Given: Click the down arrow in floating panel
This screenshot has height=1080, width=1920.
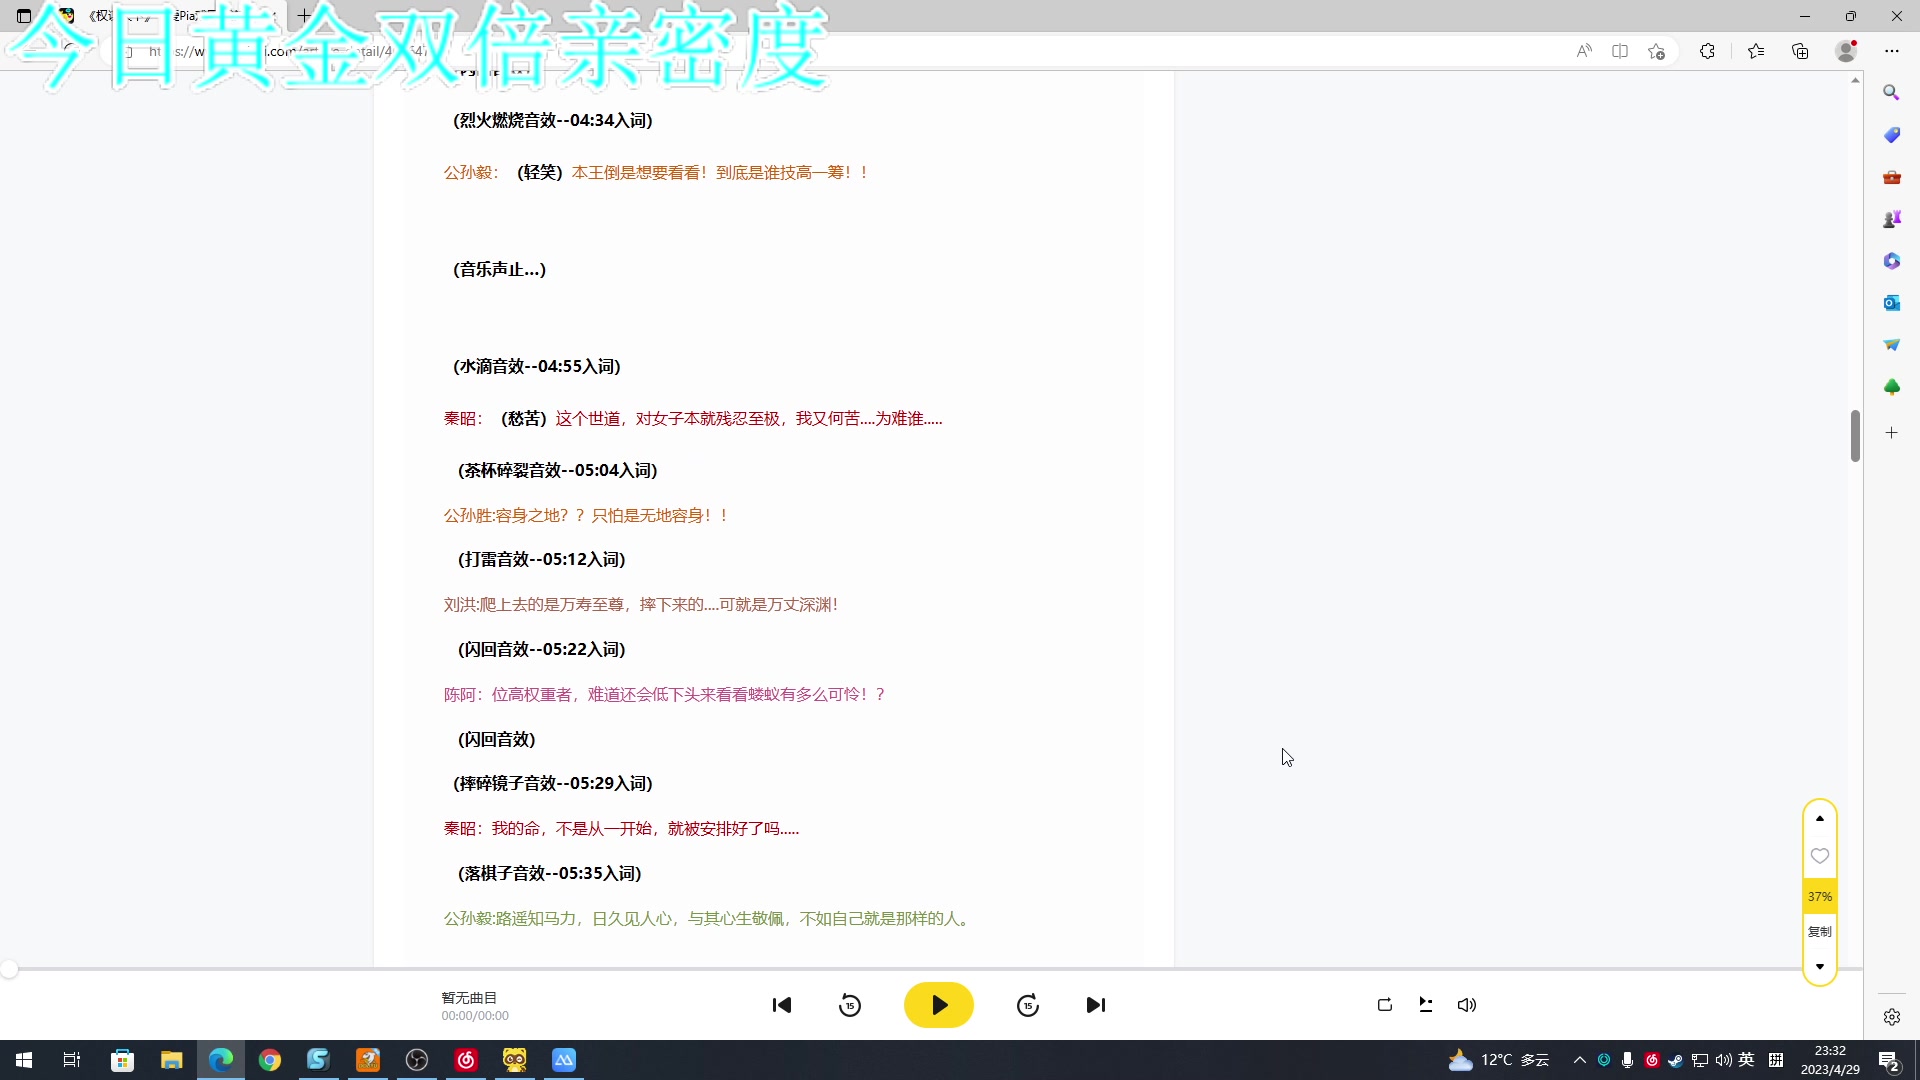Looking at the screenshot, I should pos(1820,967).
